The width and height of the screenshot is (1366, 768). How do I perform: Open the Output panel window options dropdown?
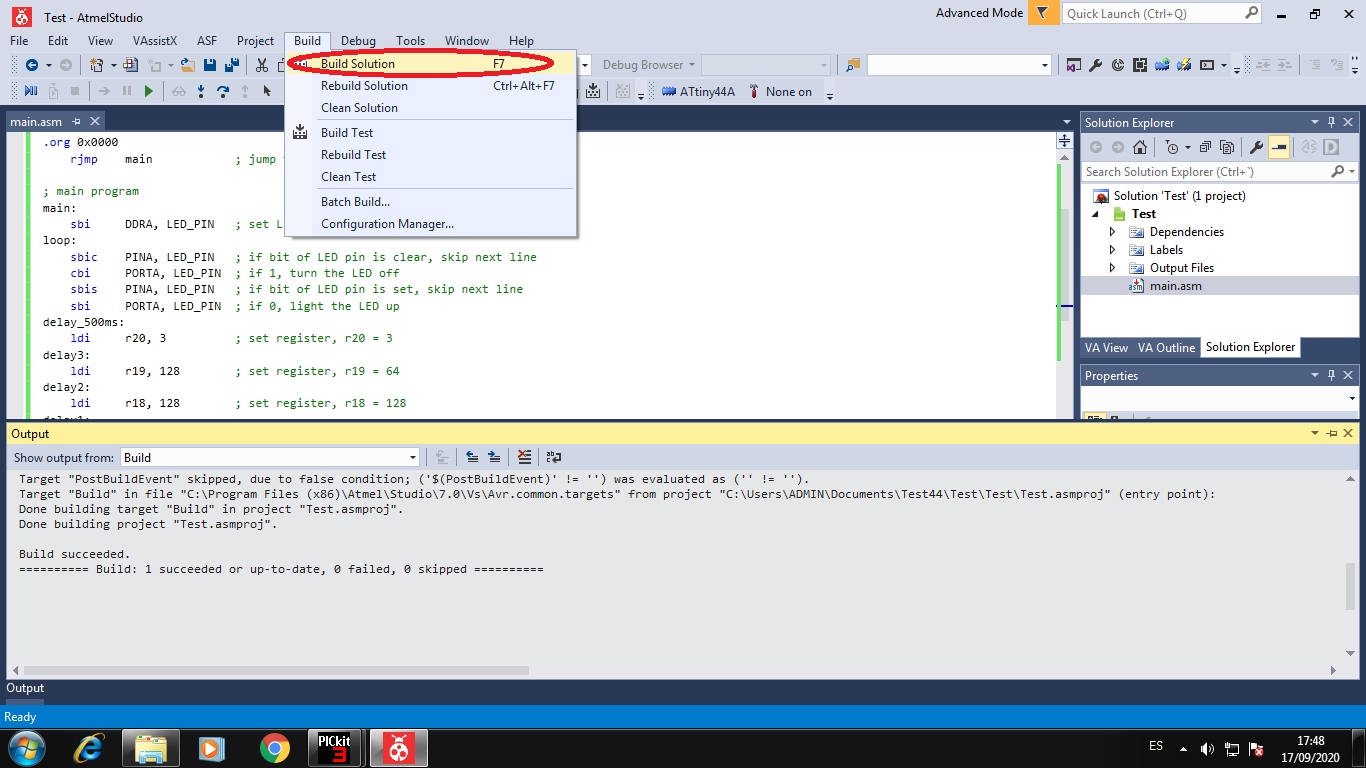[x=1316, y=433]
